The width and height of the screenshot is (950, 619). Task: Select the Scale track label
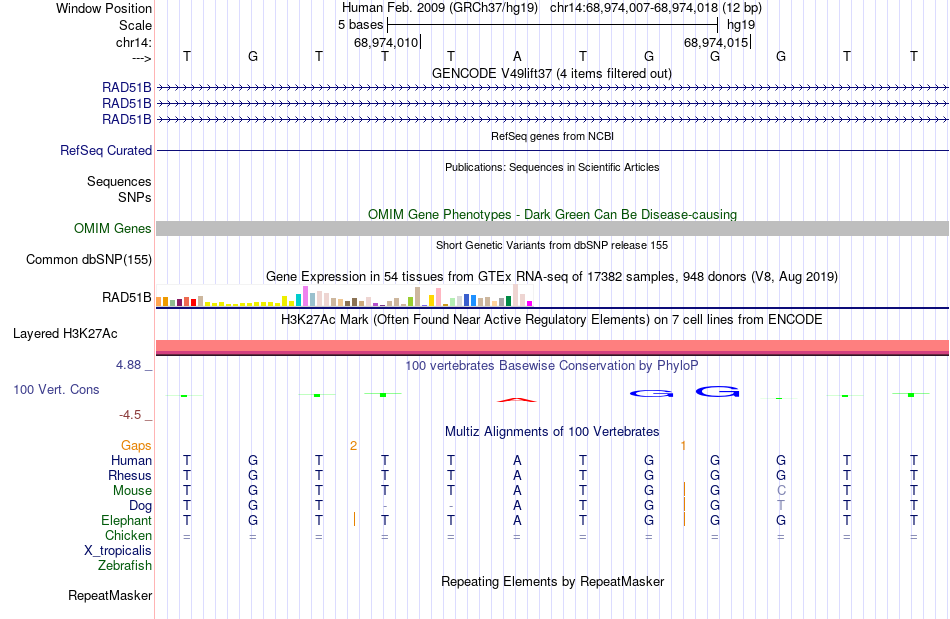pos(135,25)
